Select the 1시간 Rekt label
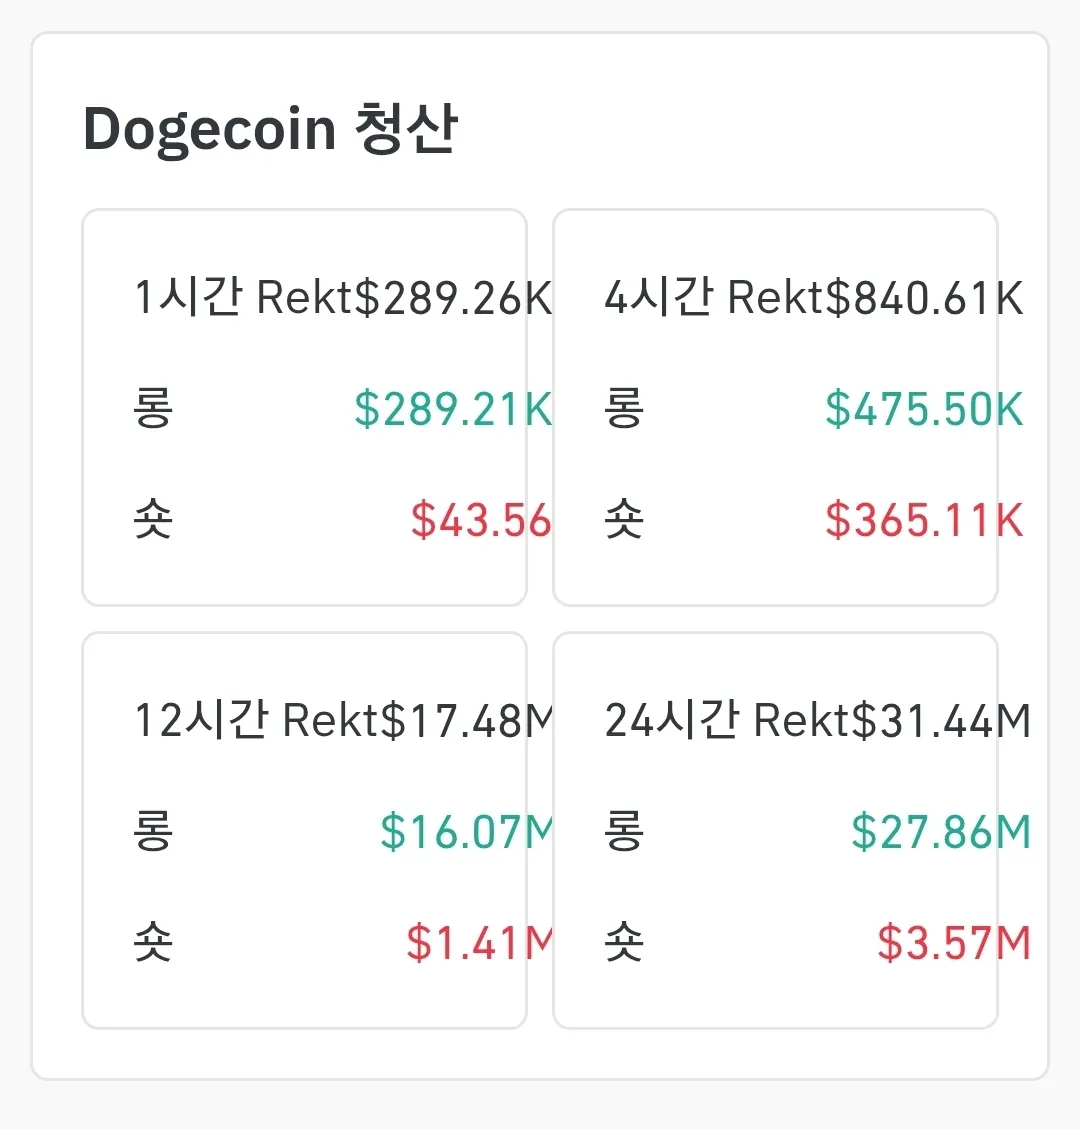Image resolution: width=1080 pixels, height=1129 pixels. click(244, 298)
